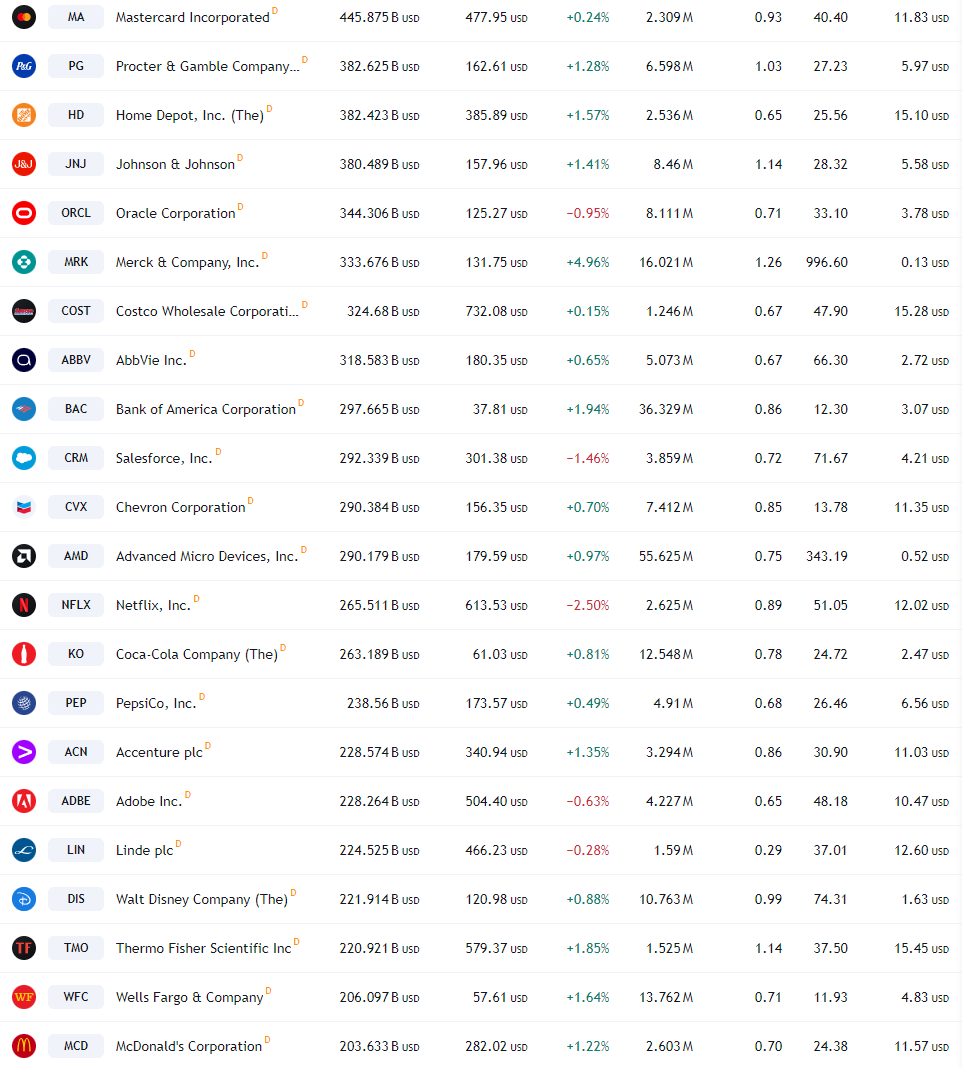Open the Coca-Cola Company (The) link
Screen dimensions: 962x1068
[197, 655]
